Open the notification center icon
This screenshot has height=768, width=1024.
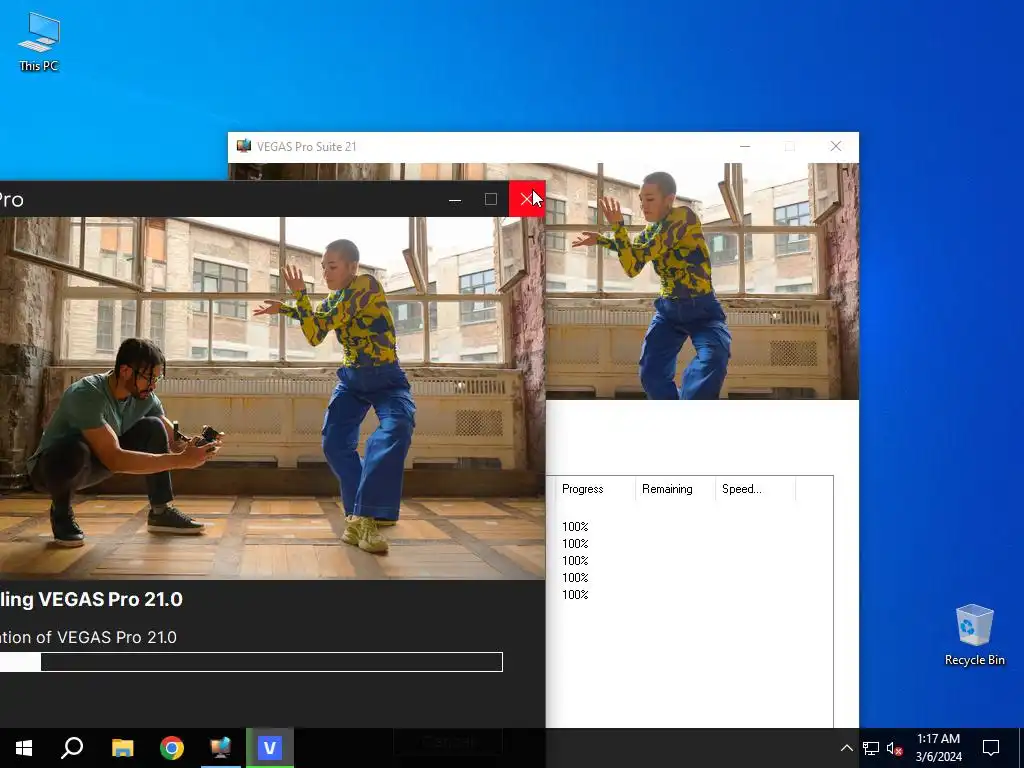(x=991, y=748)
